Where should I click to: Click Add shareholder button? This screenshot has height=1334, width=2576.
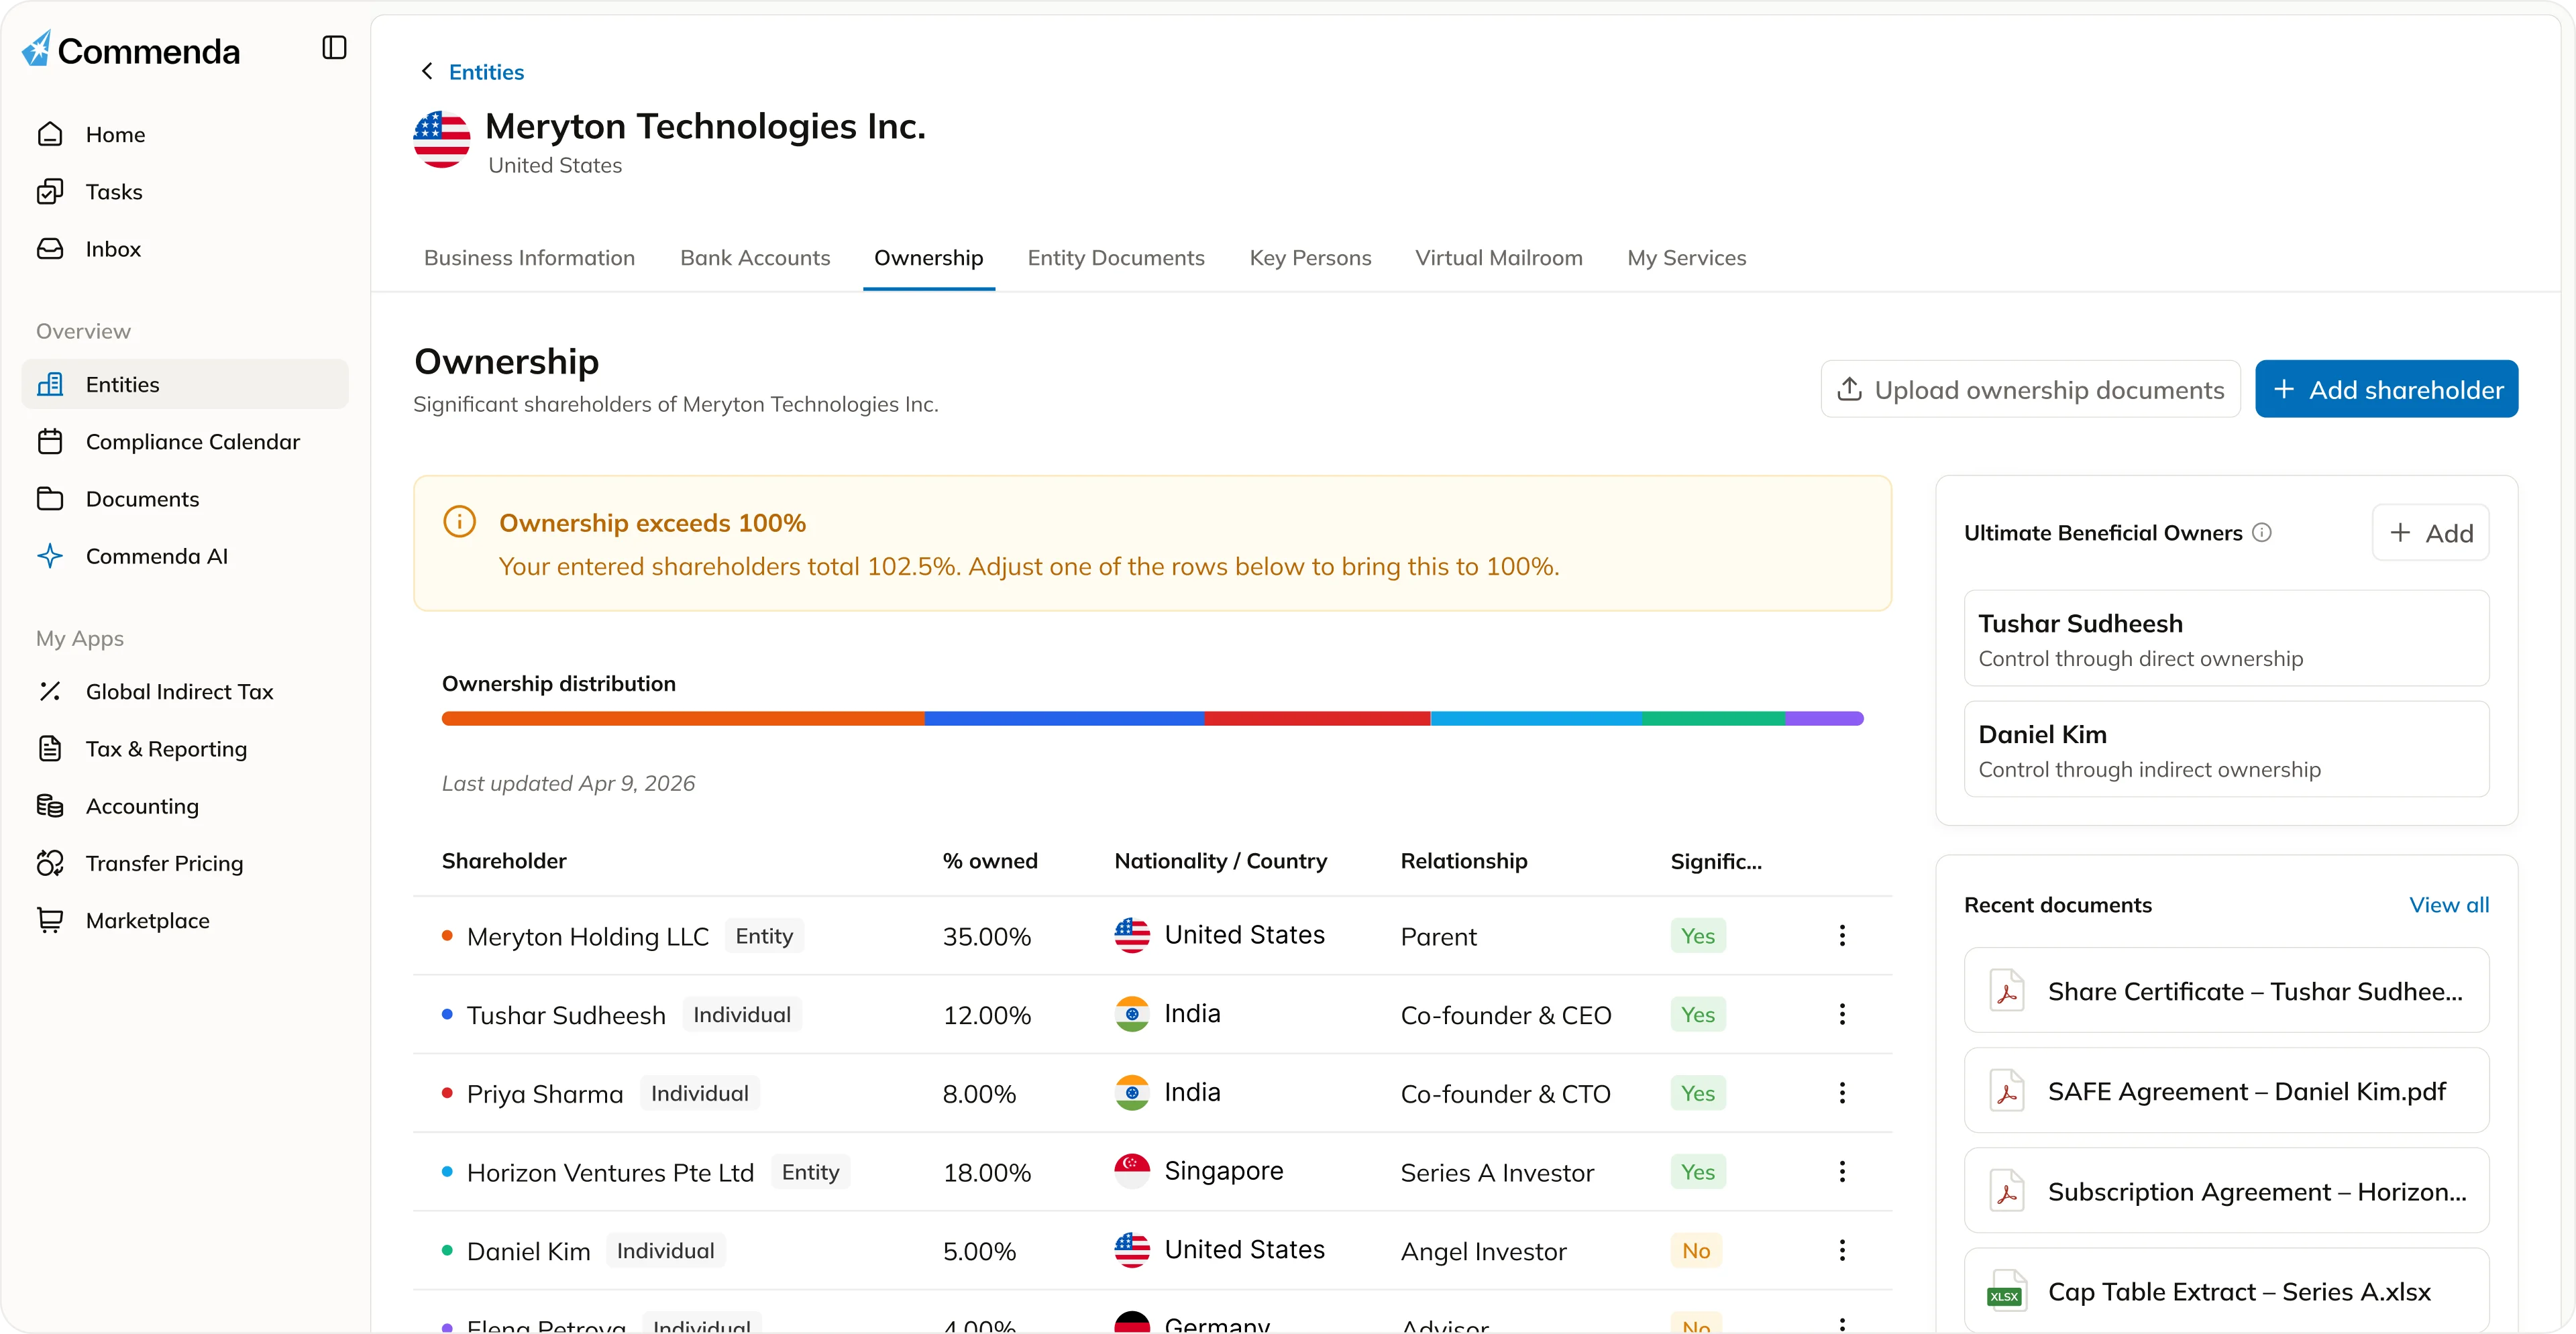click(2386, 389)
